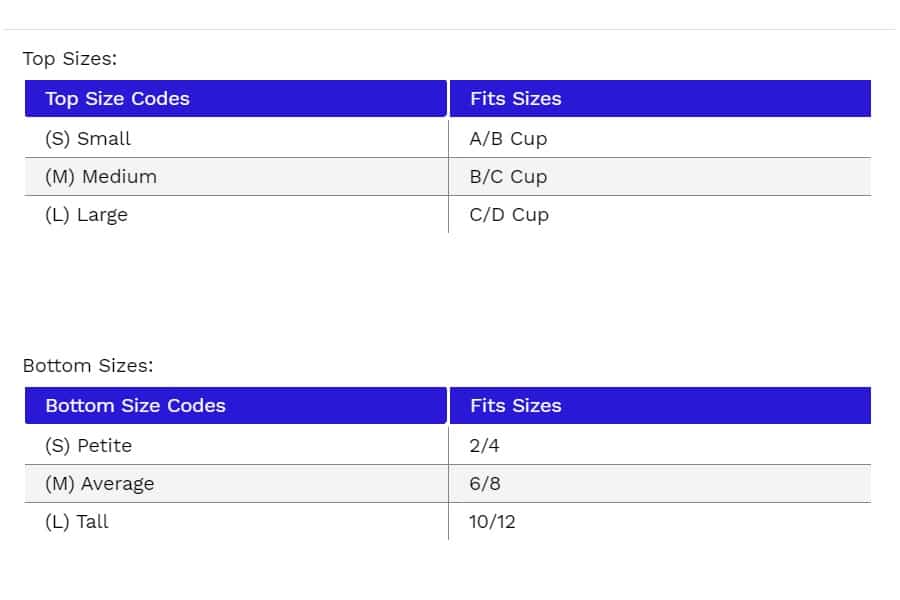Select the (M) Medium row cell
Viewport: 900px width, 600px height.
tap(101, 177)
